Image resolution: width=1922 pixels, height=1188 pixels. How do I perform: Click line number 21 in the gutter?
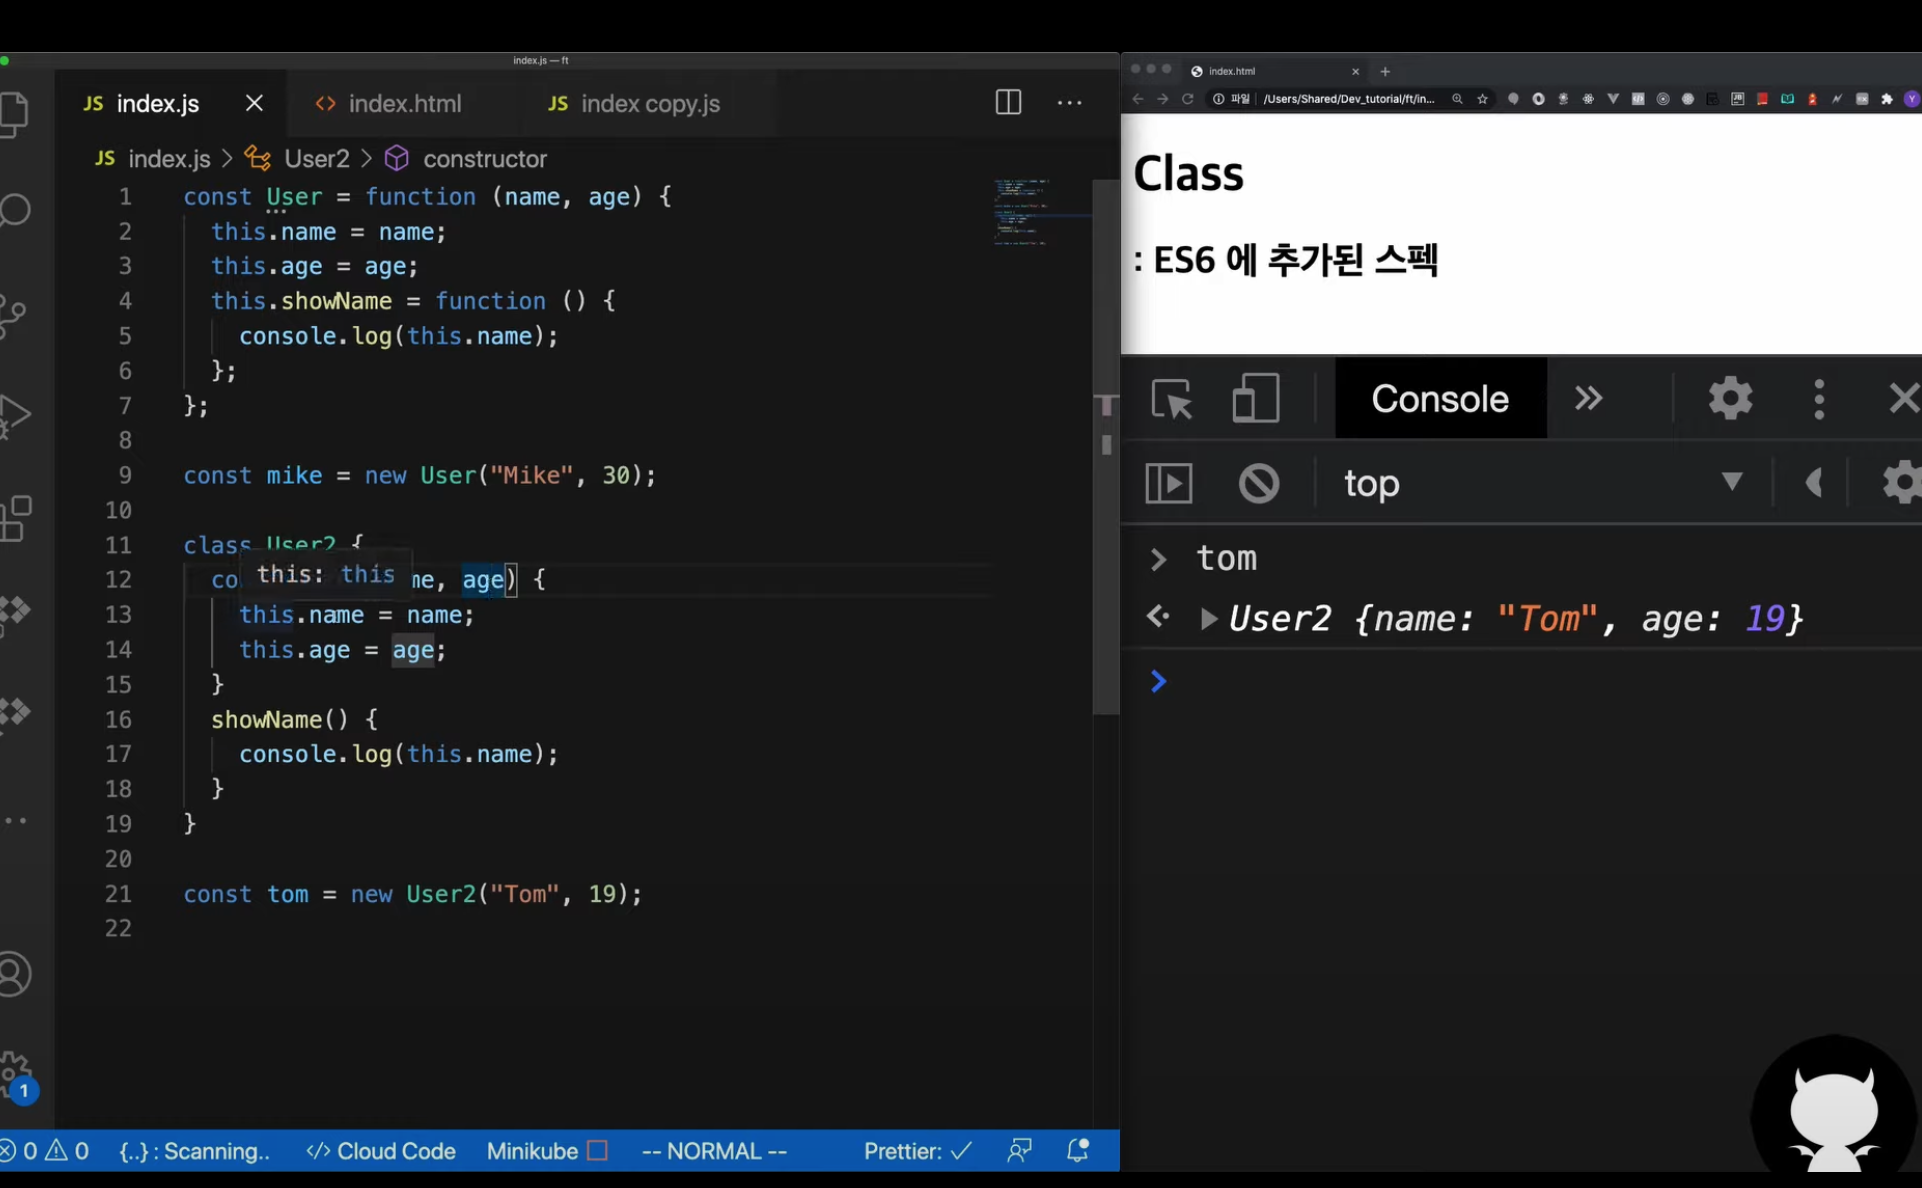(x=118, y=893)
